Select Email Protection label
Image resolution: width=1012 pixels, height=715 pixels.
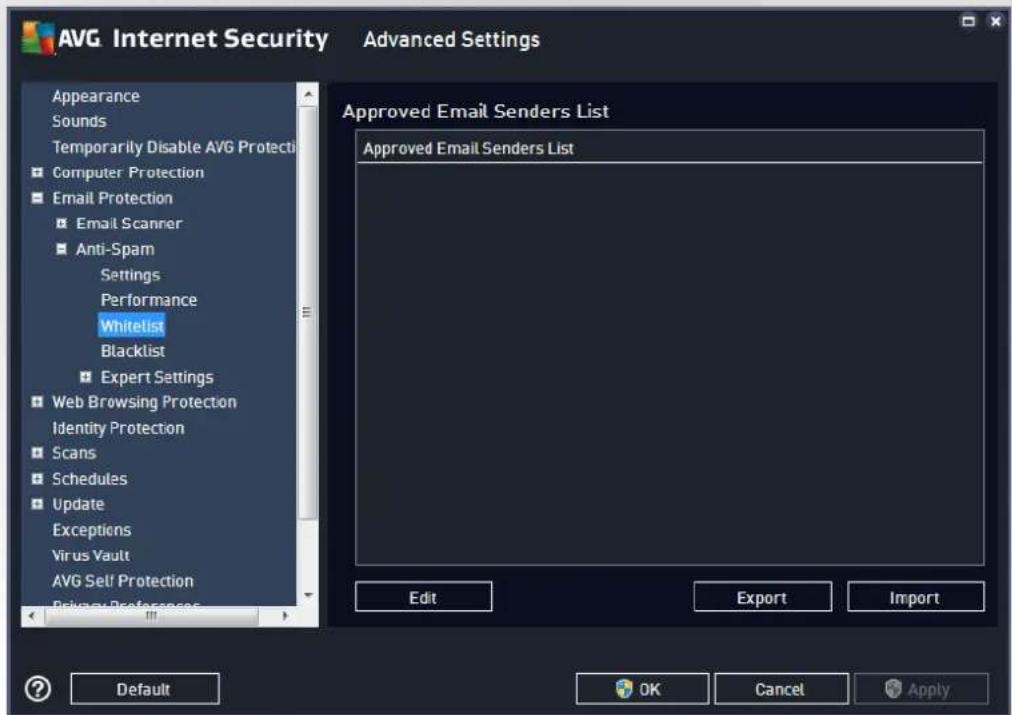pos(112,198)
